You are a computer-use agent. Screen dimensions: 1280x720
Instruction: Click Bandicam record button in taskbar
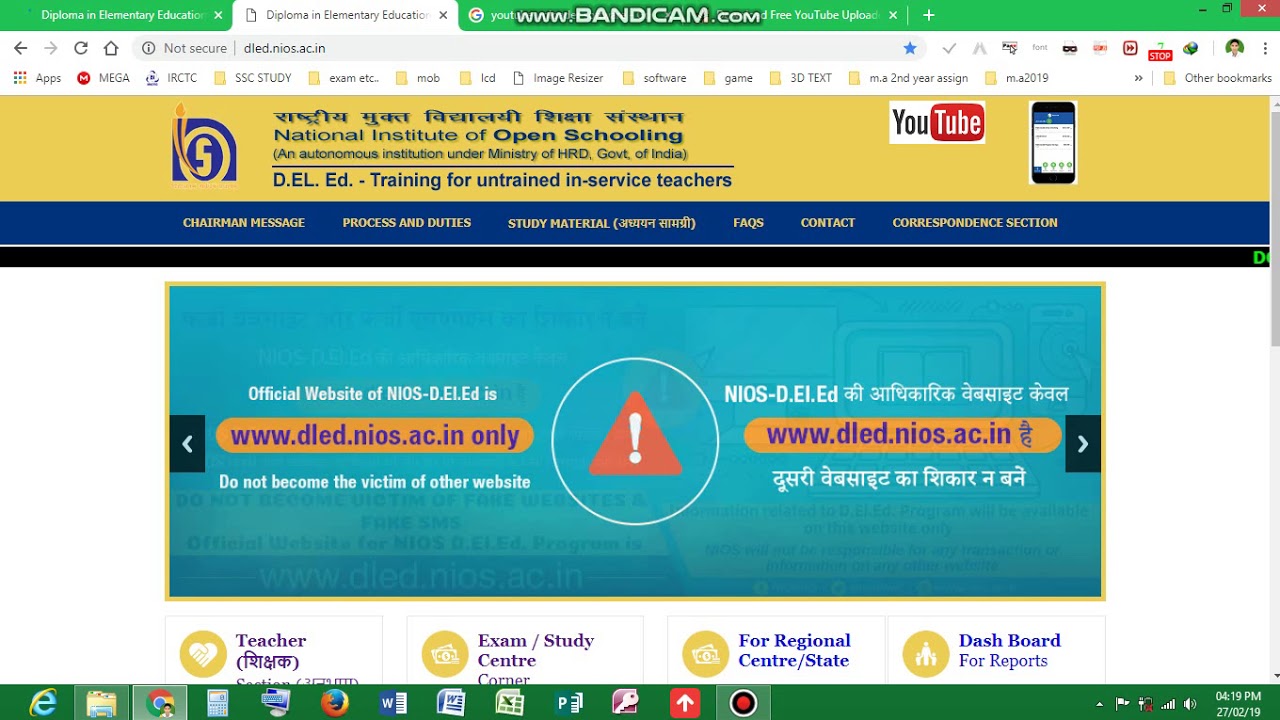pos(743,704)
